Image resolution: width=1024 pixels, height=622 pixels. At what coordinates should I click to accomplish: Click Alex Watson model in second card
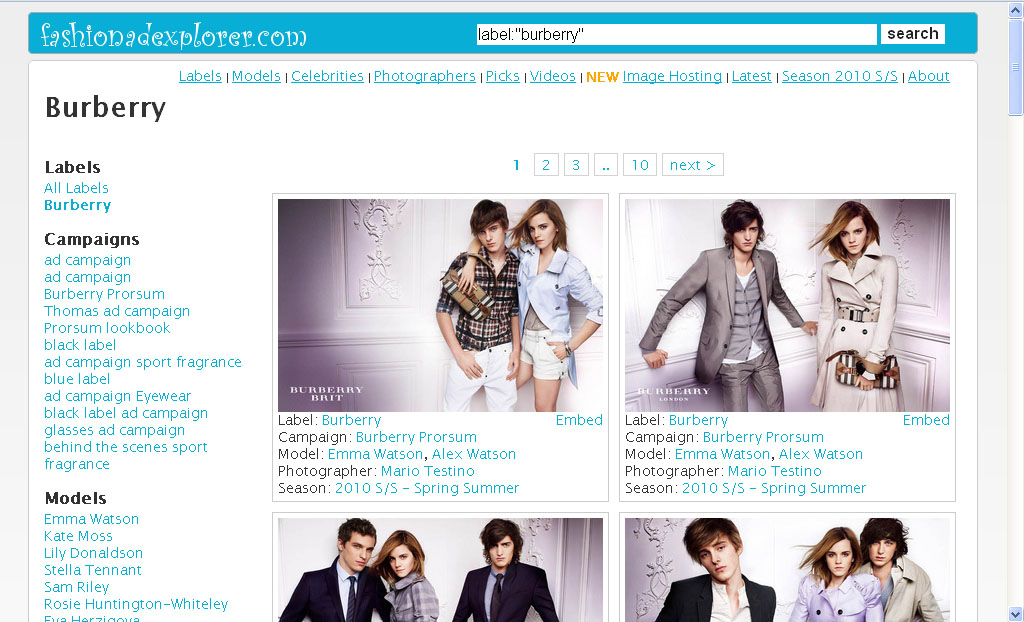pos(821,454)
